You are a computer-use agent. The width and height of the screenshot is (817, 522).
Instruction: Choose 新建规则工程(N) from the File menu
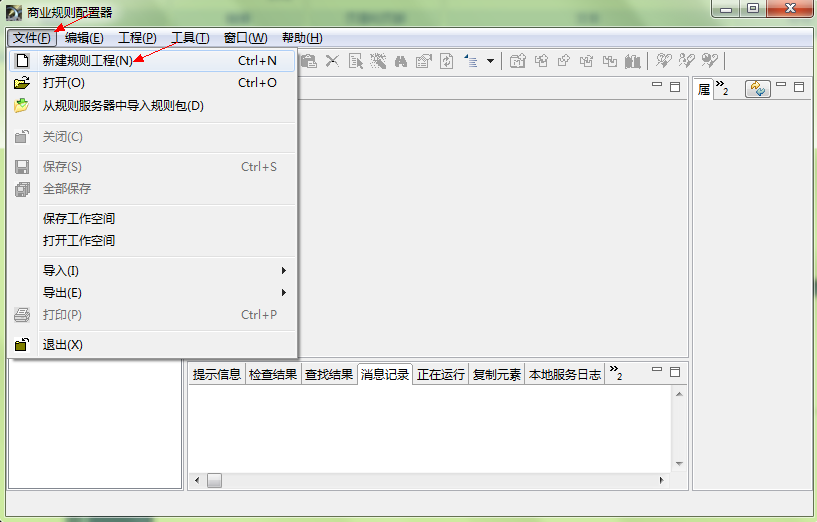coord(153,60)
